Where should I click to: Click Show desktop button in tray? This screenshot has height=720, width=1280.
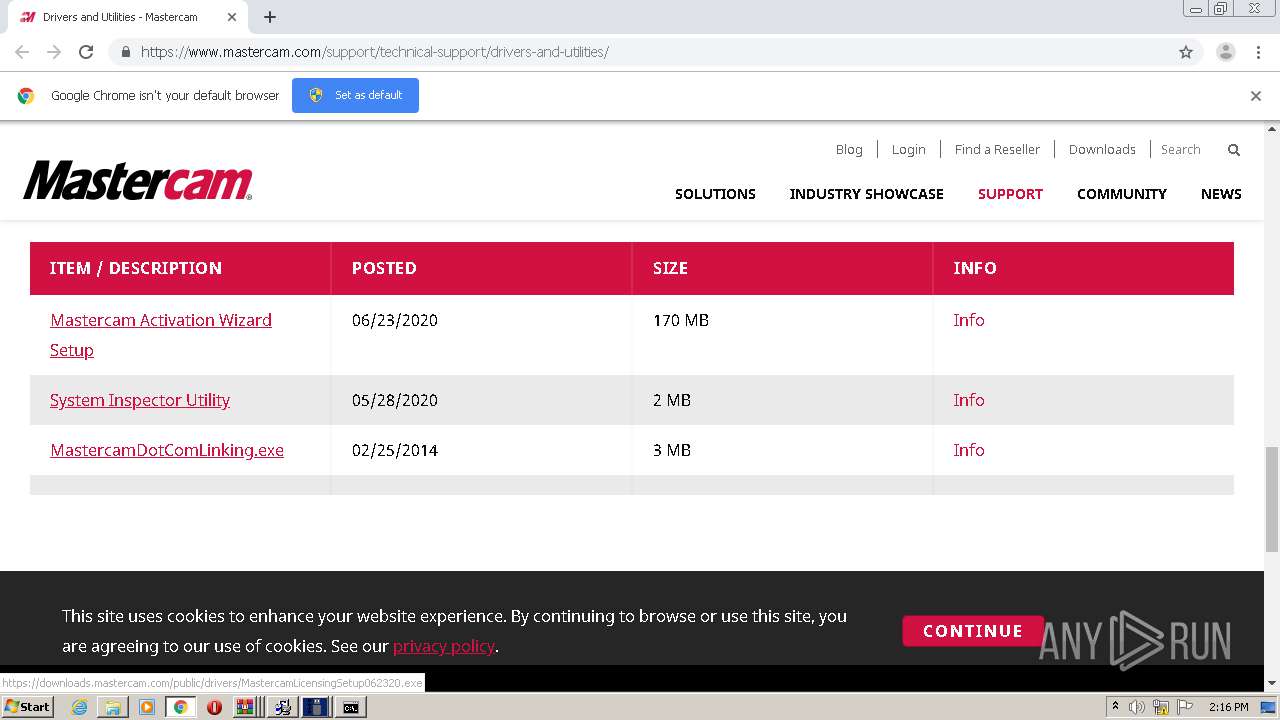1269,707
